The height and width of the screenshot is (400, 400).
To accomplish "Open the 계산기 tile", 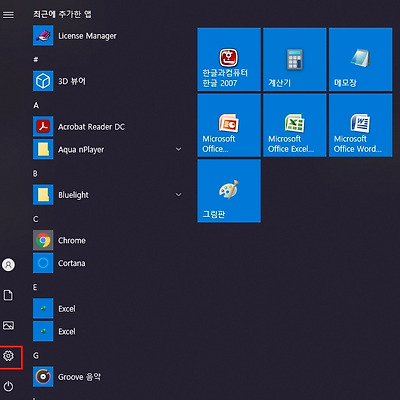I will [295, 59].
